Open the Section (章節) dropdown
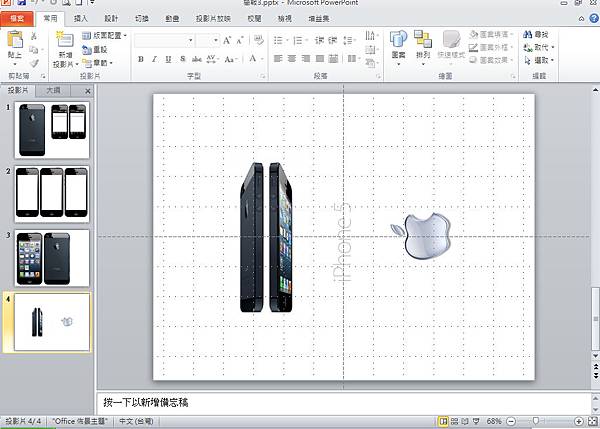This screenshot has height=429, width=600. (x=98, y=63)
